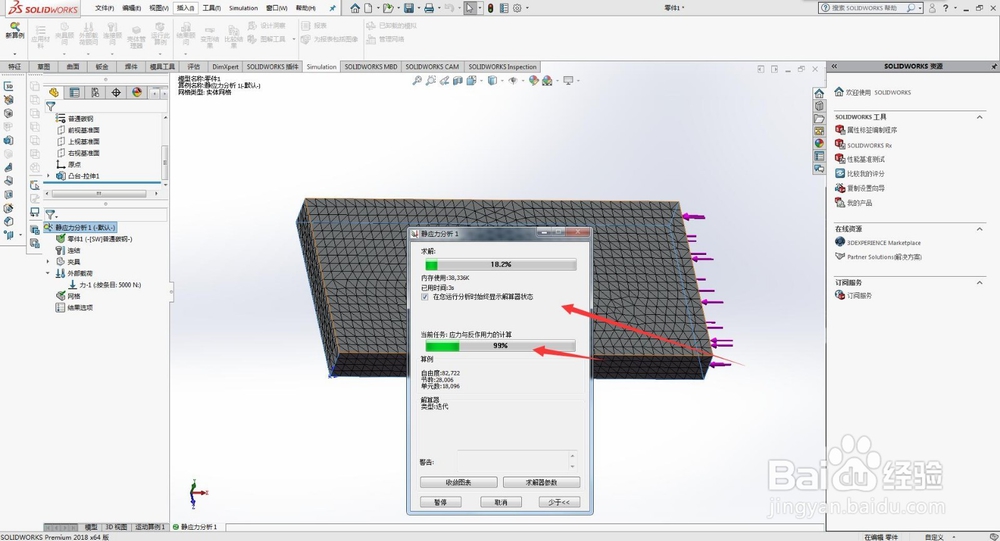Open the Save icon dropdown arrow
The image size is (1000, 541).
418,8
